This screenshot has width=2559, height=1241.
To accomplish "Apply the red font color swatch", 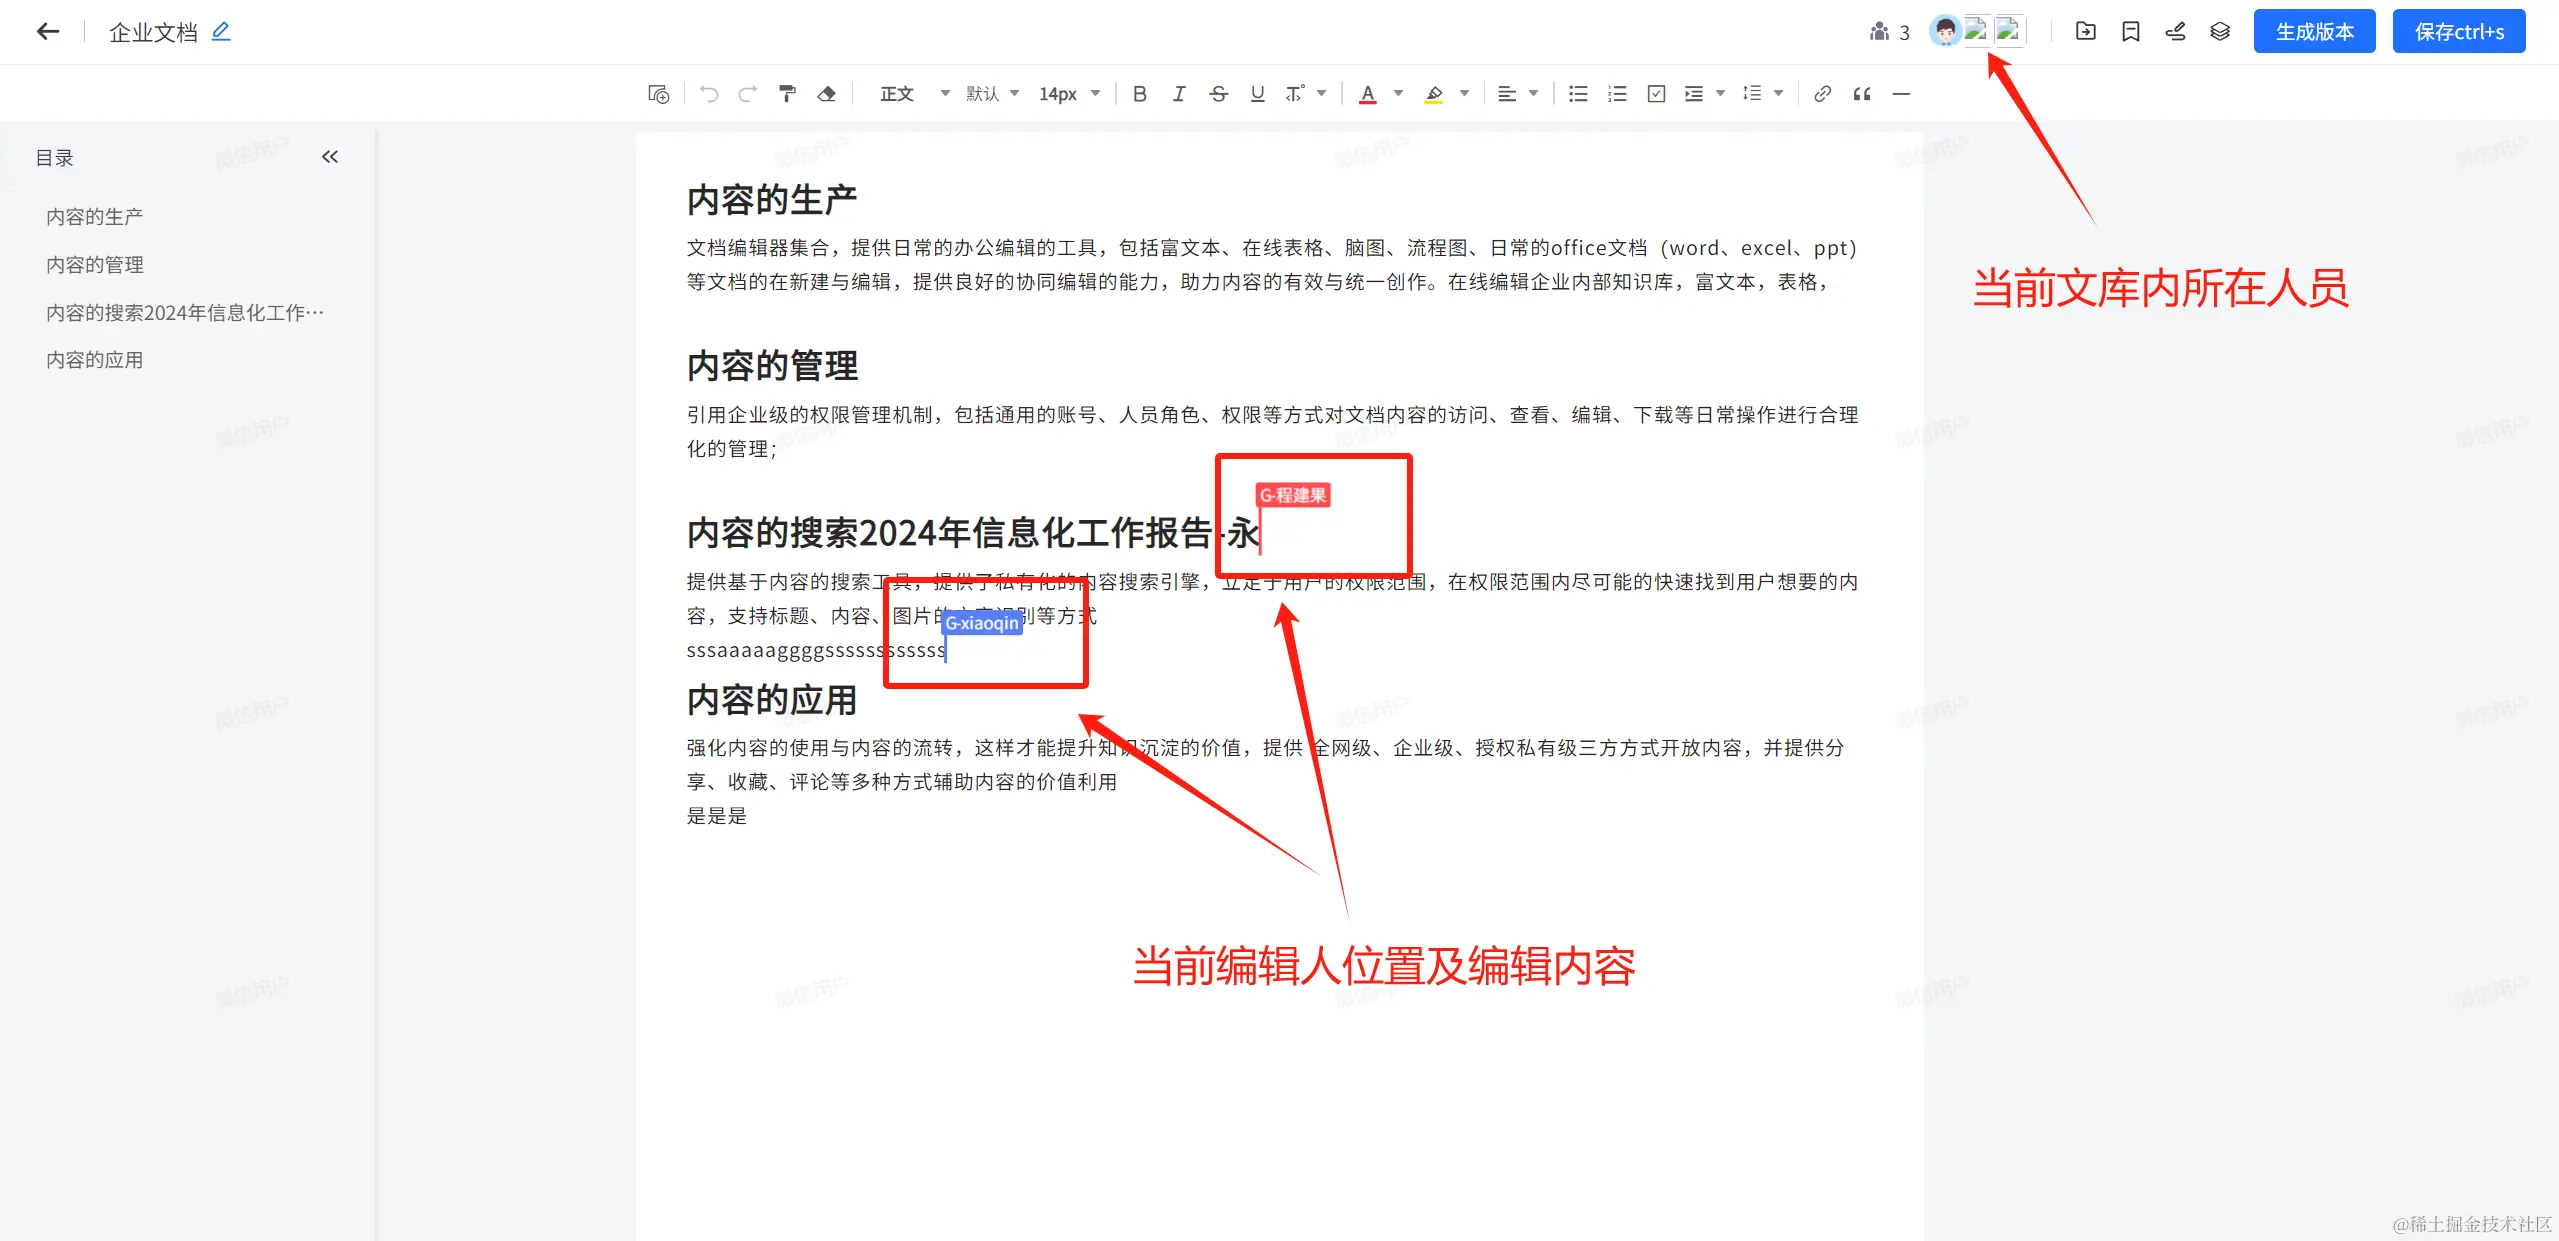I will (1368, 94).
